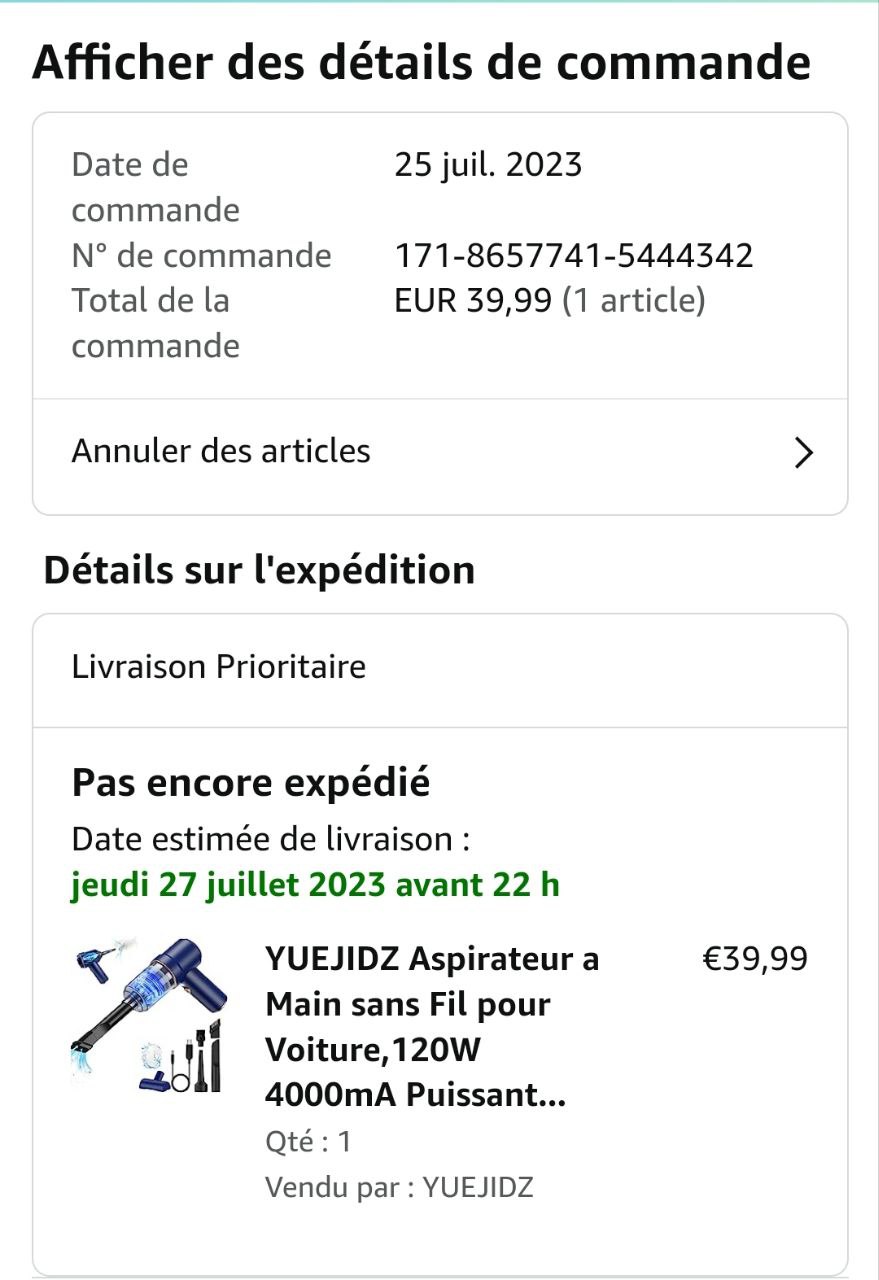Tap the Date estimée de livraison label
879x1280 pixels.
coord(270,839)
